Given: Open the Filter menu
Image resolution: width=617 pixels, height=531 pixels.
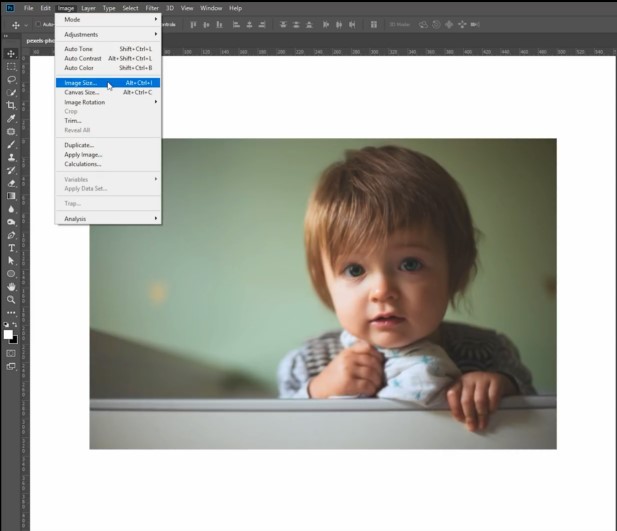Looking at the screenshot, I should coord(152,8).
